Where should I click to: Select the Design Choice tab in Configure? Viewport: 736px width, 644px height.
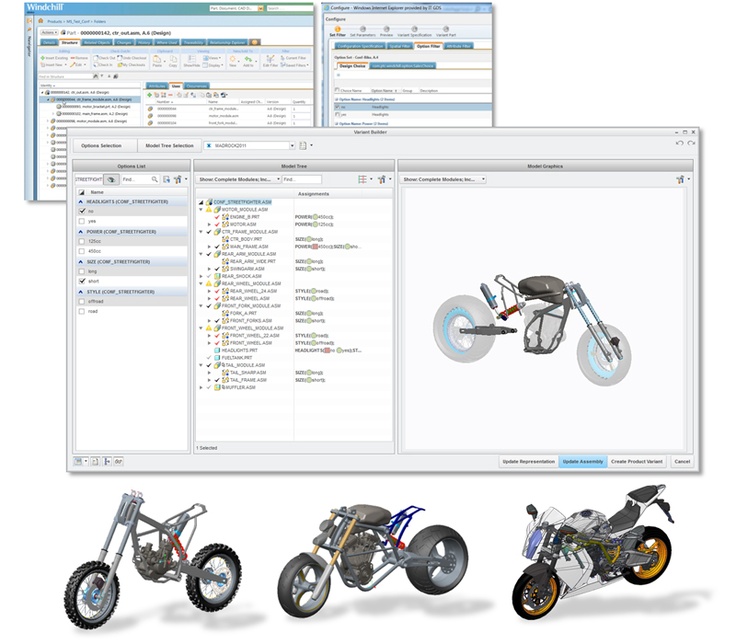(352, 66)
